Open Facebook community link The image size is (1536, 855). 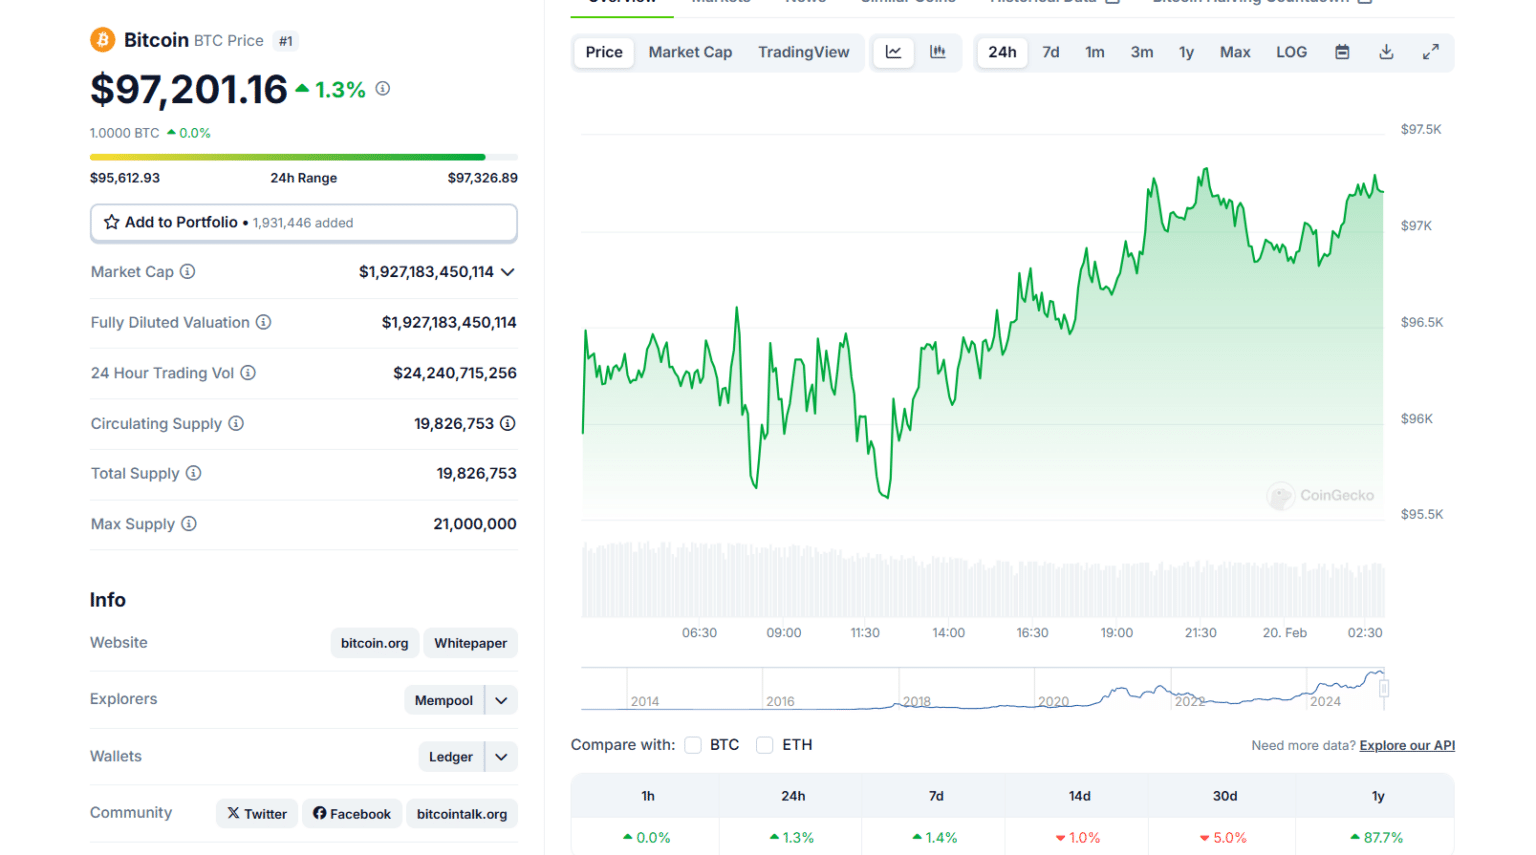352,813
